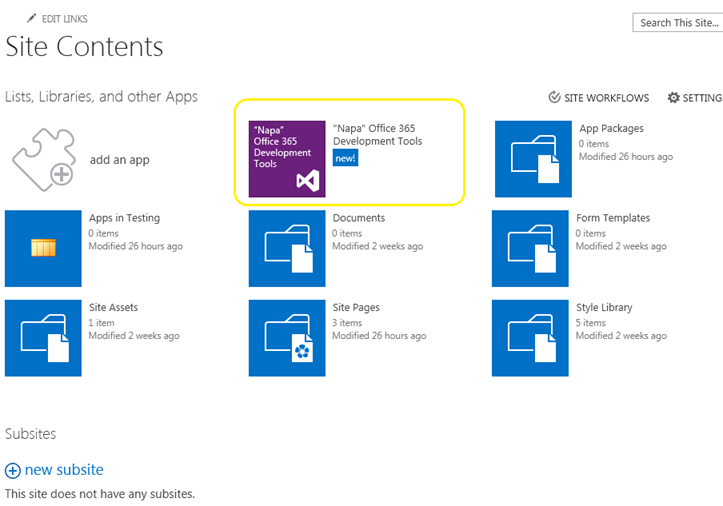
Task: Click "0 items" under Apps in Testing
Action: click(x=104, y=233)
